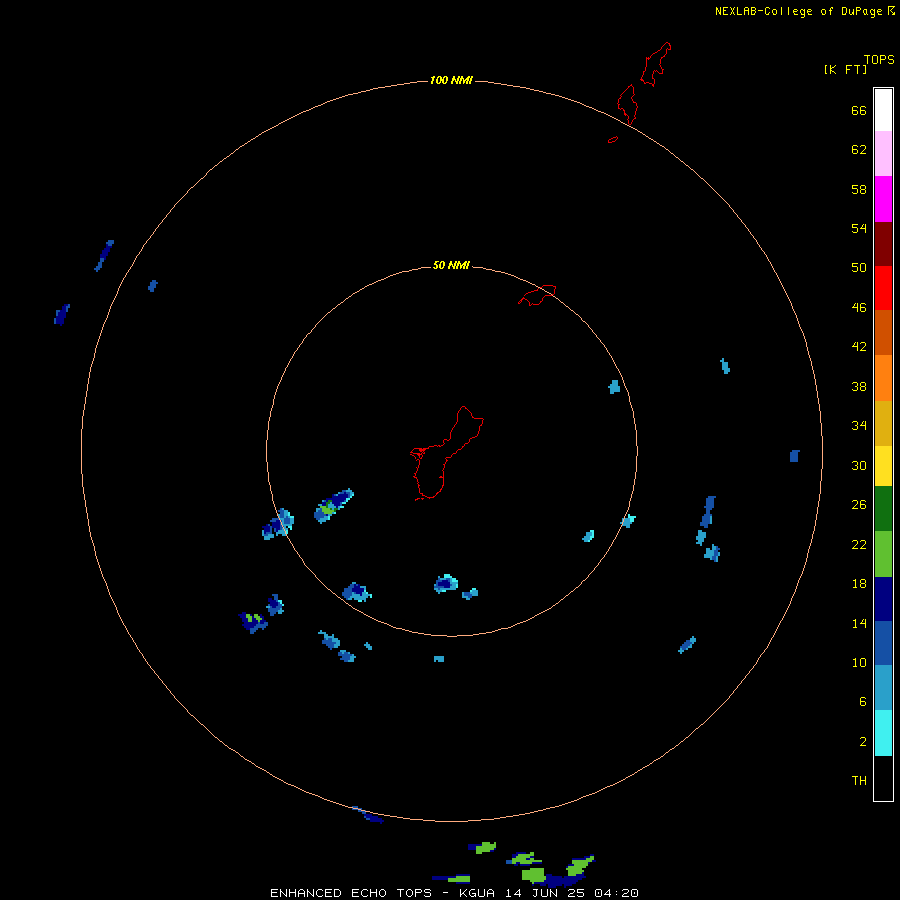Click the light pink legend swatch
The width and height of the screenshot is (900, 900).
(x=883, y=154)
